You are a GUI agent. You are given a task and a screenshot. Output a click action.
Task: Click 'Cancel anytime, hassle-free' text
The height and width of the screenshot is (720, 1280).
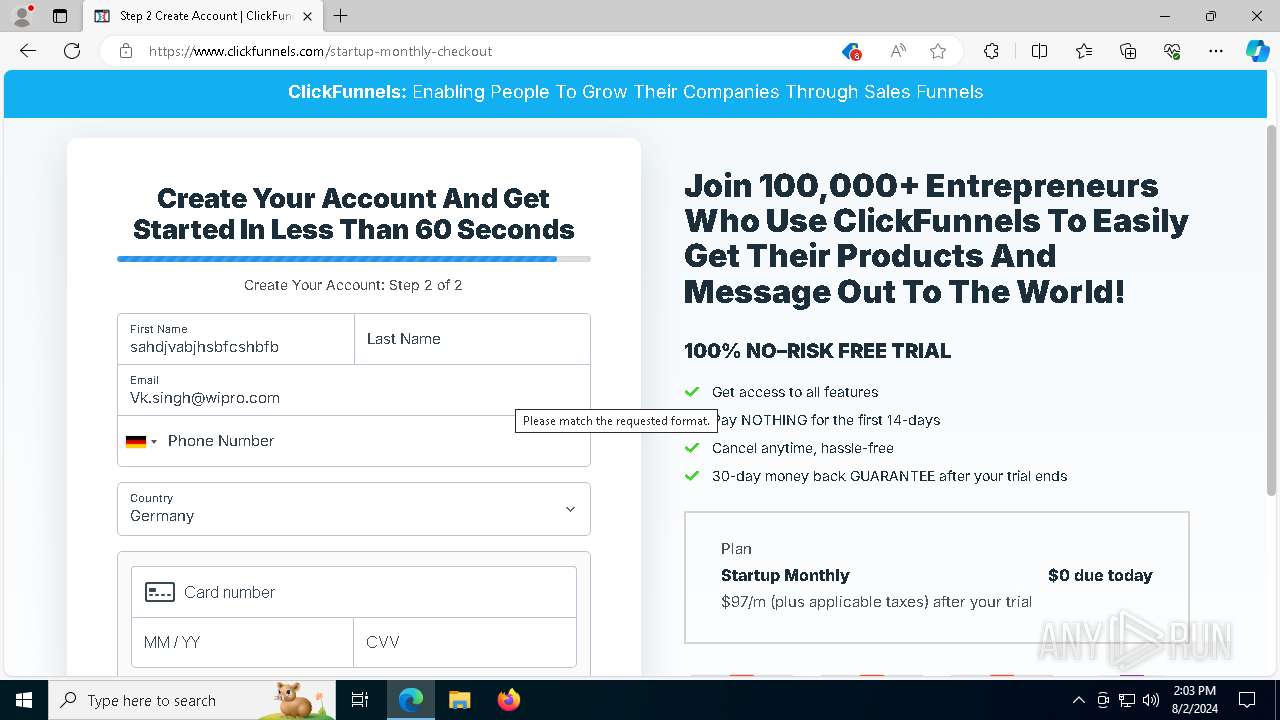coord(803,448)
